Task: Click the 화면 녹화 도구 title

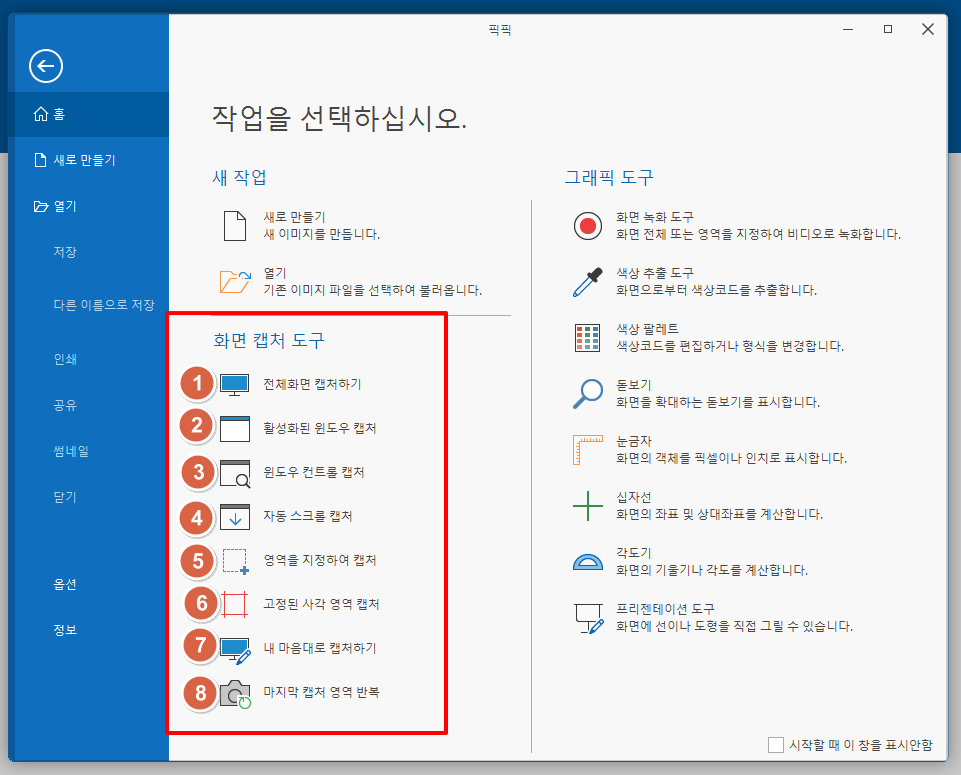Action: tap(655, 217)
